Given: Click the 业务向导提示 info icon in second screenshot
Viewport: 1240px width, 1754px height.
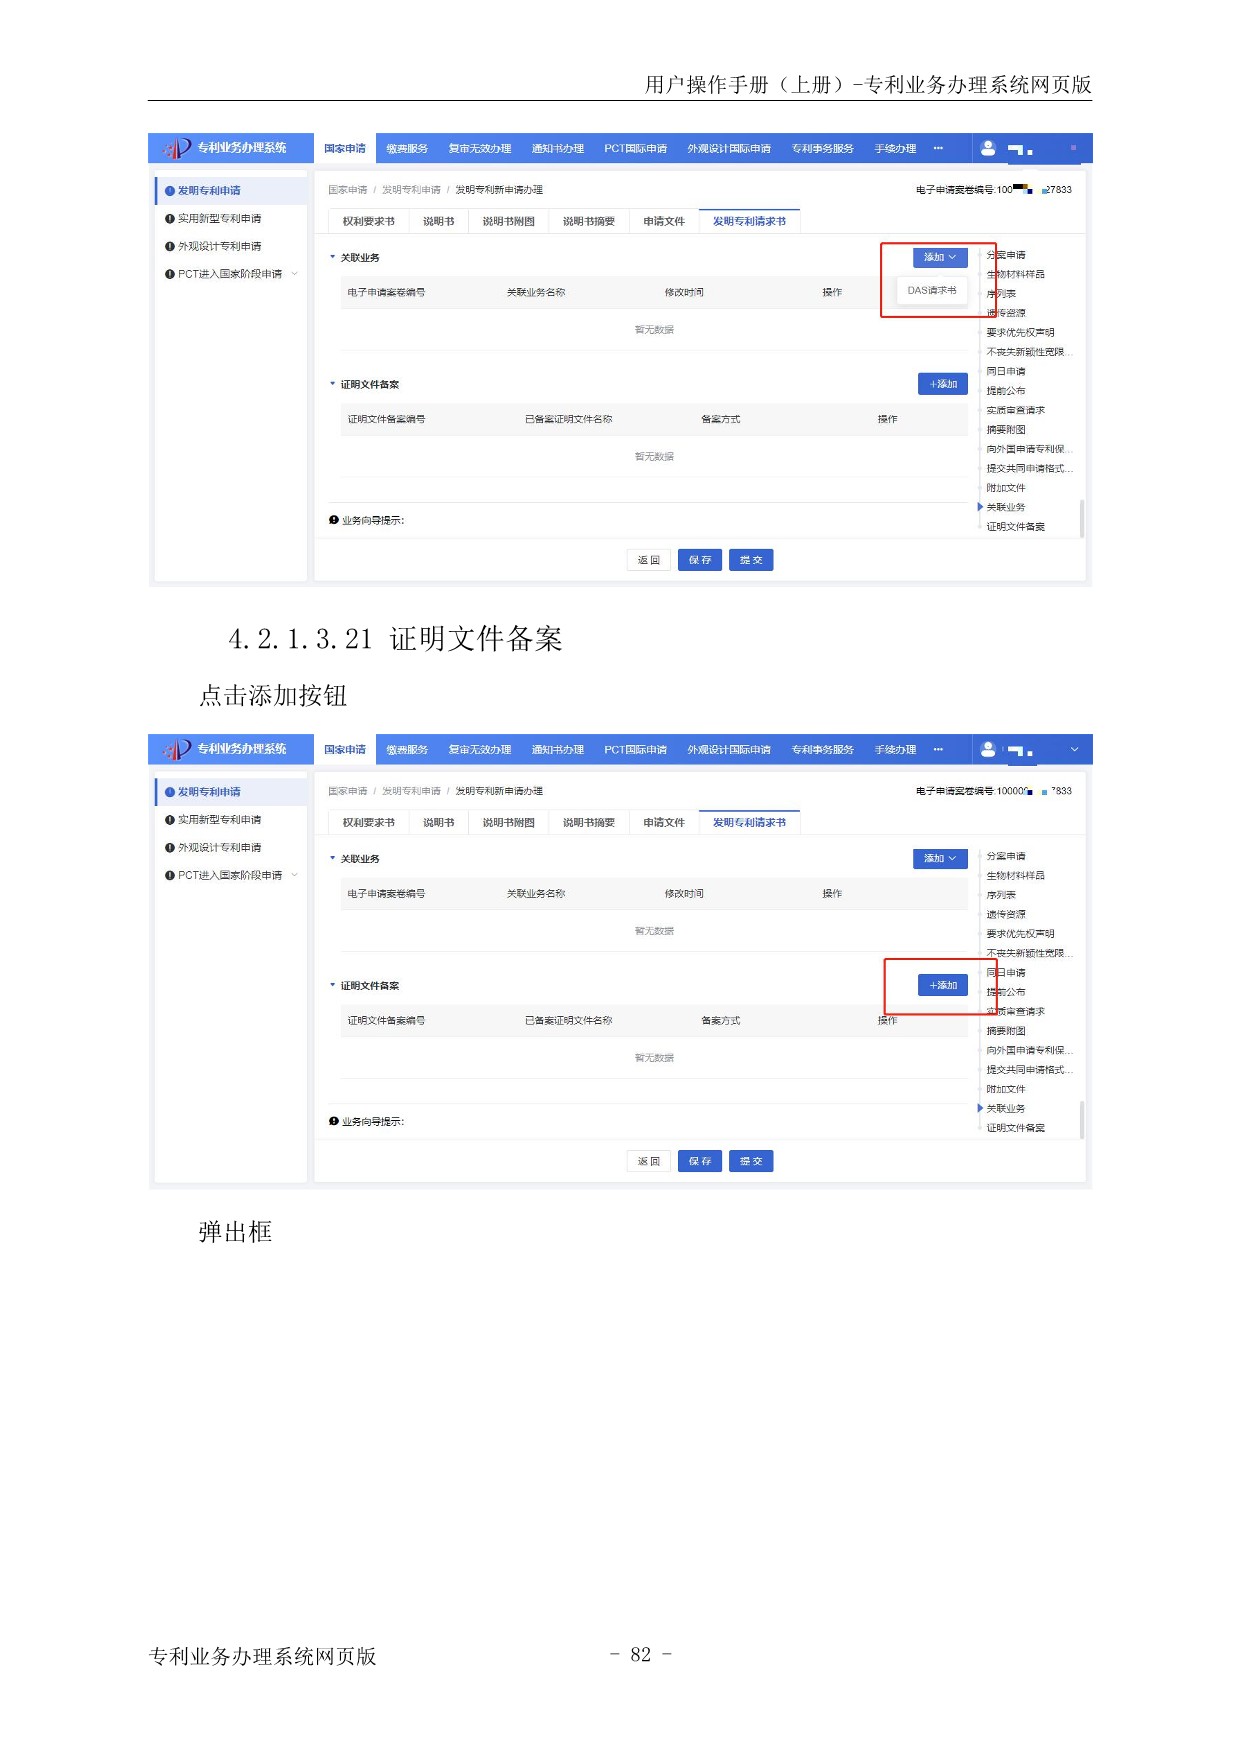Looking at the screenshot, I should coord(334,1121).
